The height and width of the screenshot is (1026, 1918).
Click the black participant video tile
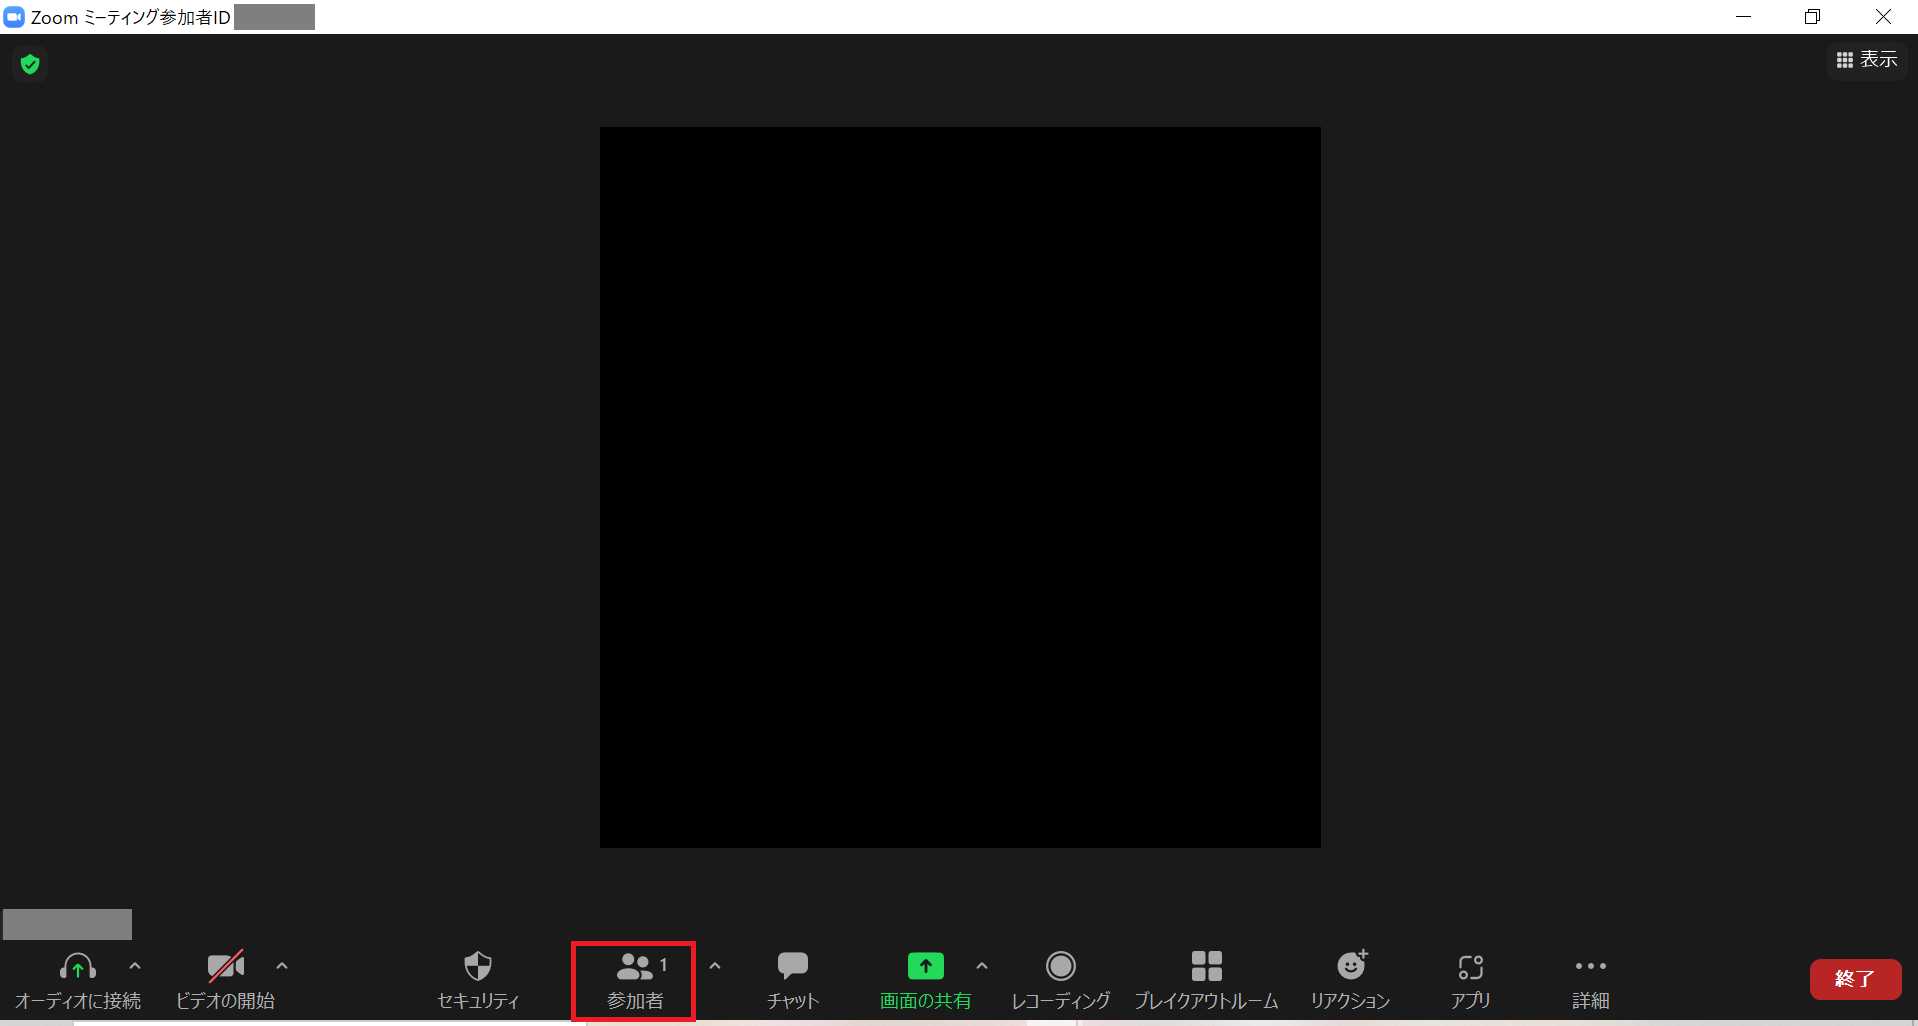tap(960, 487)
